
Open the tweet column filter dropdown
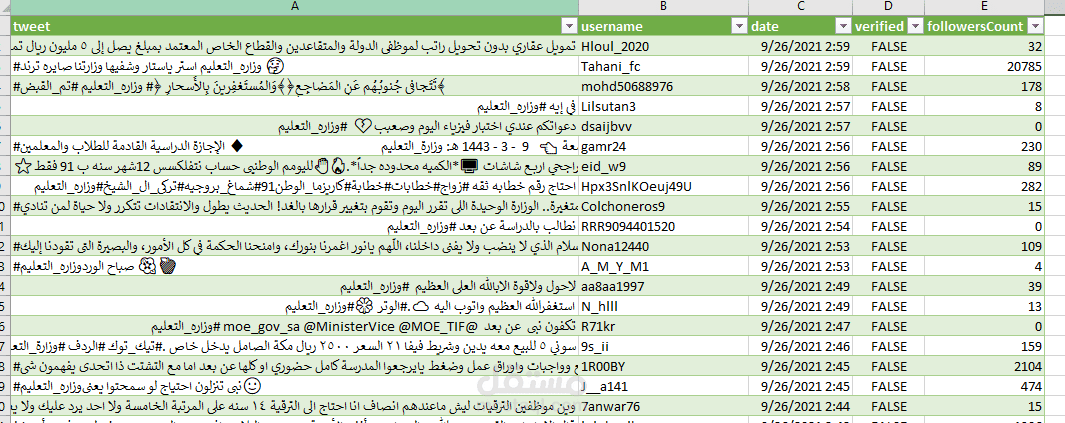[x=568, y=26]
